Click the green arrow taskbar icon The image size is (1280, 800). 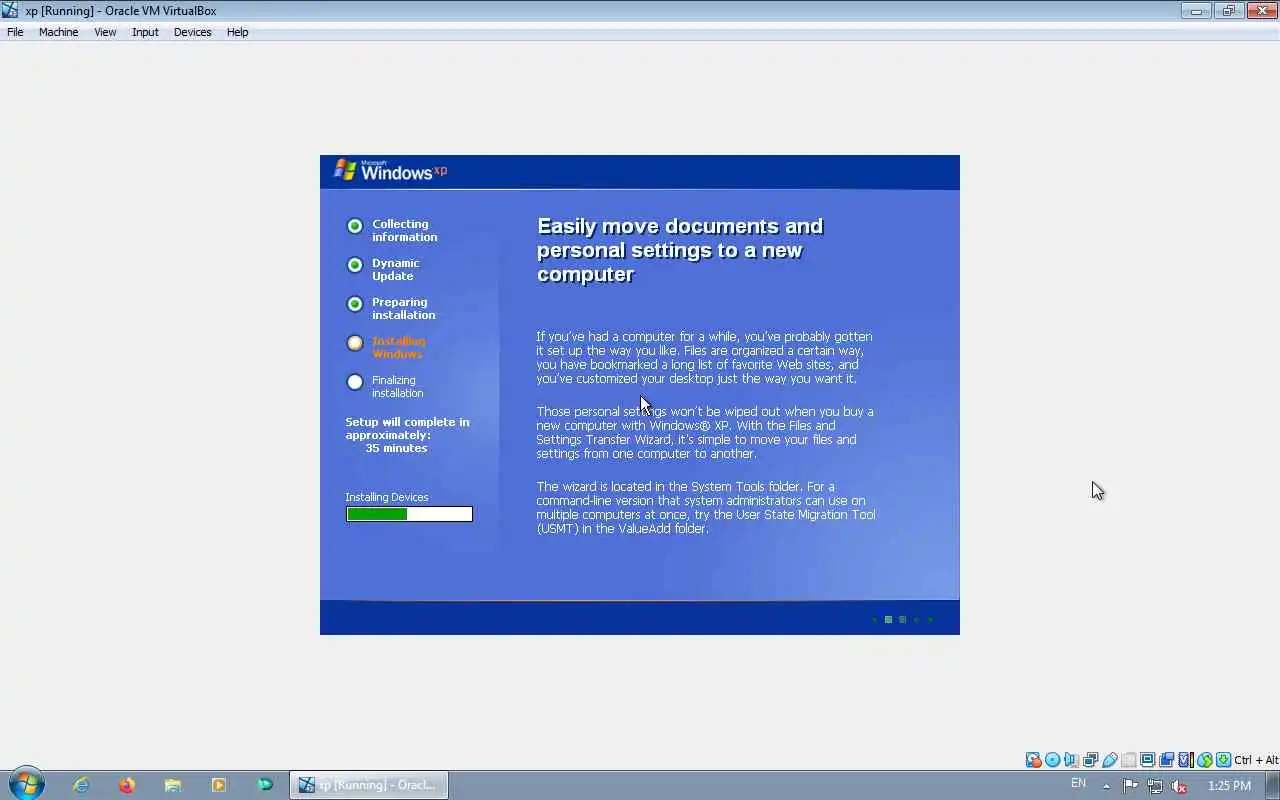pyautogui.click(x=265, y=785)
